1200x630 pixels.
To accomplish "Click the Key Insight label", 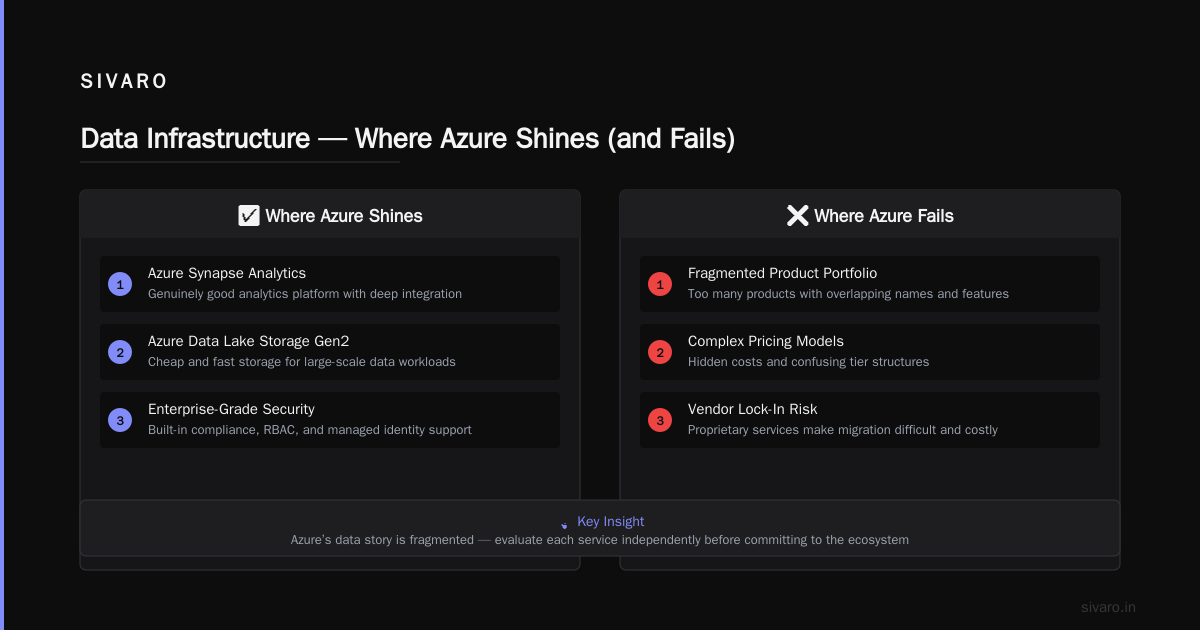I will [x=610, y=522].
